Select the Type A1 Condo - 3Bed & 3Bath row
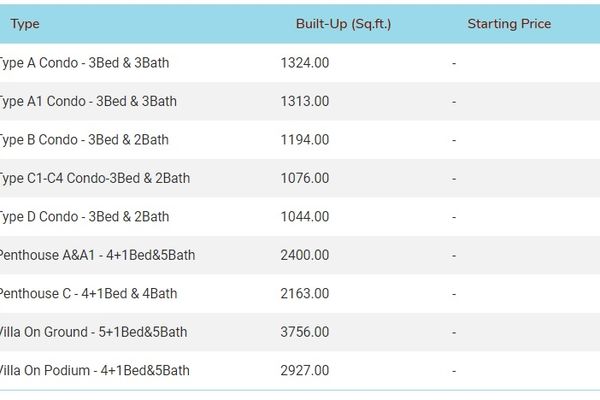Viewport: 600px width, 400px height. click(300, 101)
